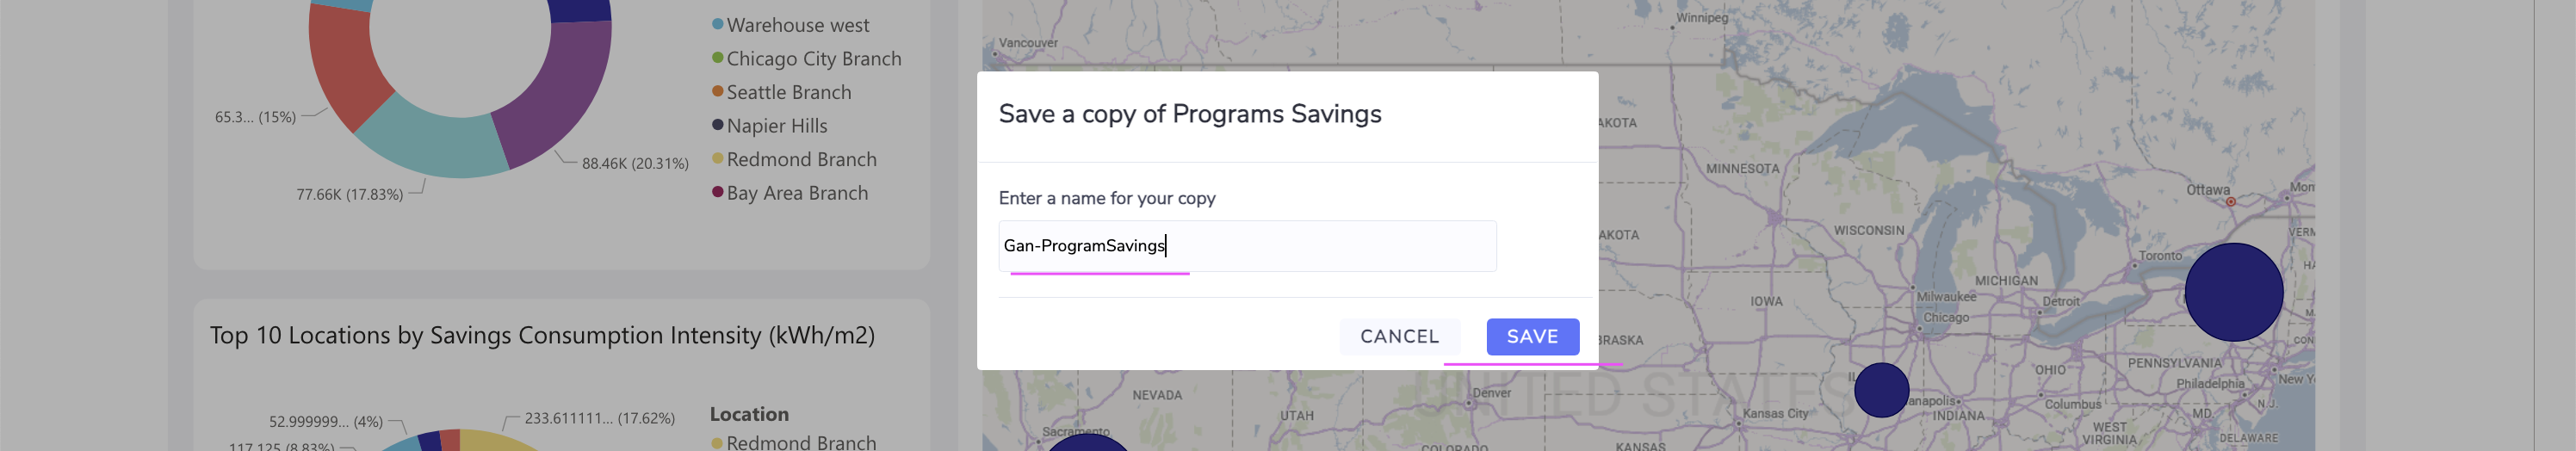Click the Ottawa marker on the map
This screenshot has width=2576, height=451.
point(2230,202)
